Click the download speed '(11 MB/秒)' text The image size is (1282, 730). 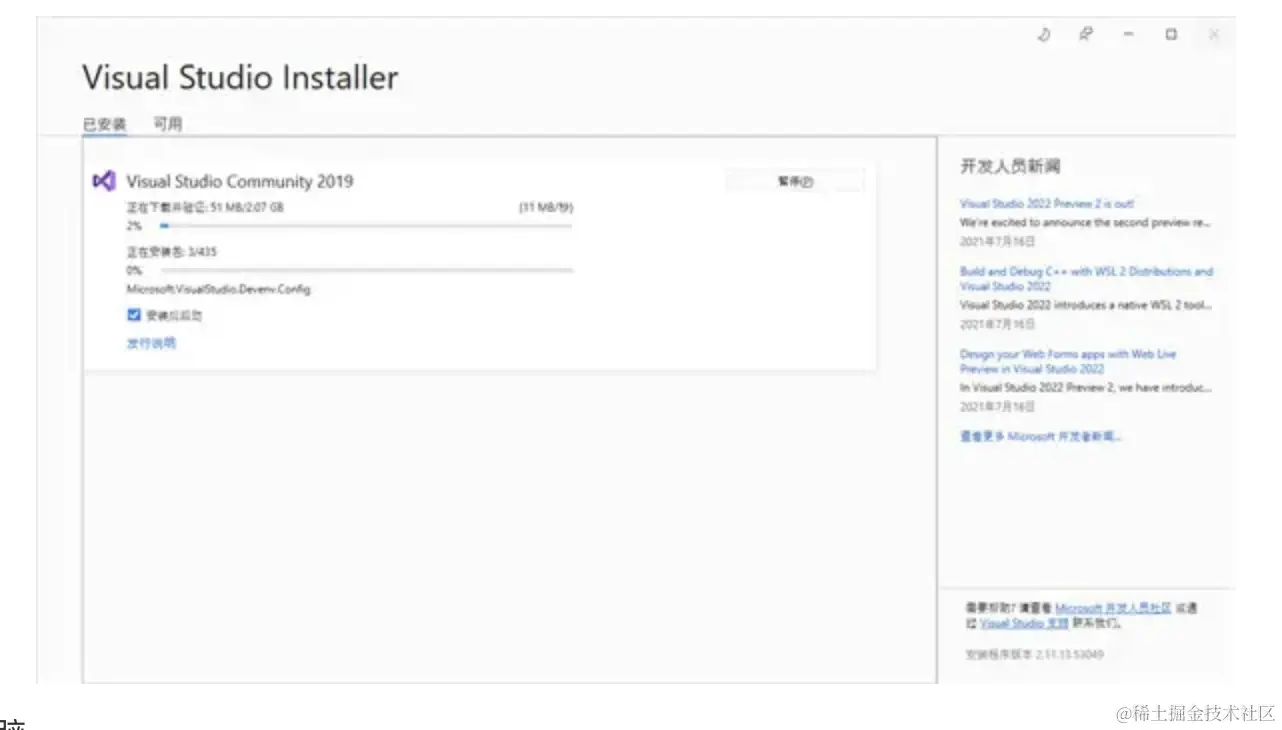pyautogui.click(x=546, y=207)
